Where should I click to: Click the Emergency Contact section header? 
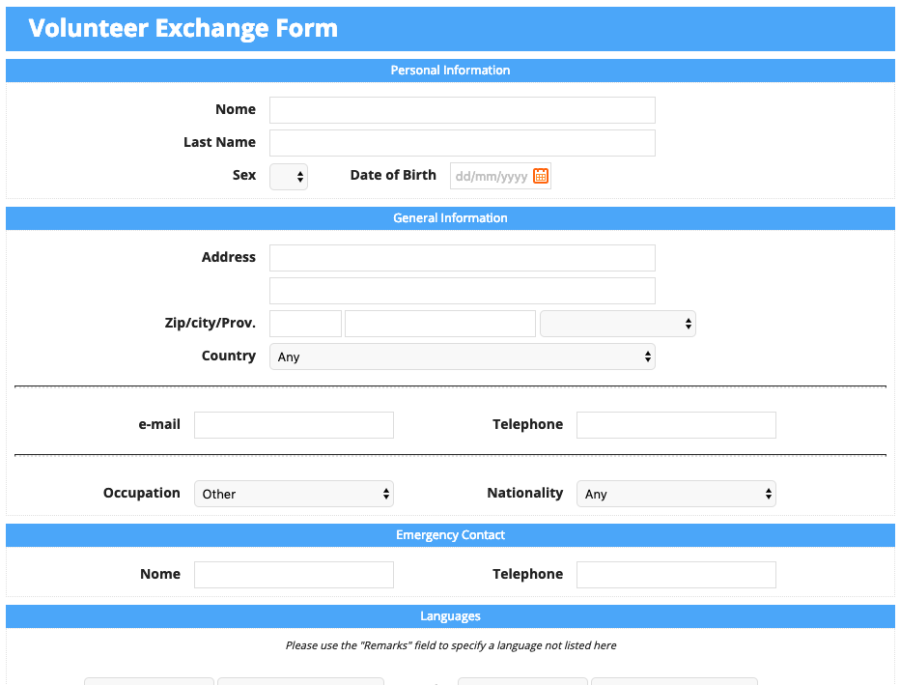coord(450,535)
